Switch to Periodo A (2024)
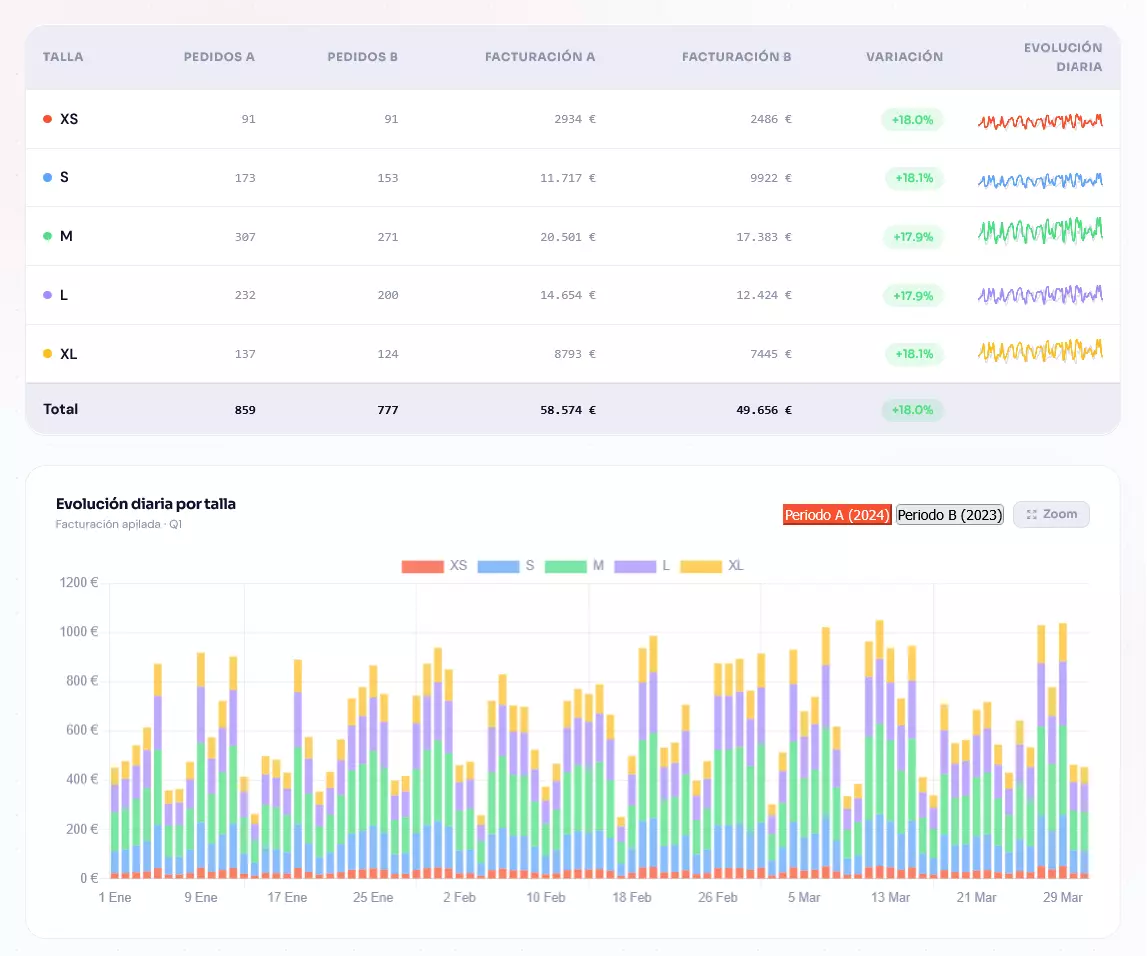The height and width of the screenshot is (956, 1147). tap(836, 515)
